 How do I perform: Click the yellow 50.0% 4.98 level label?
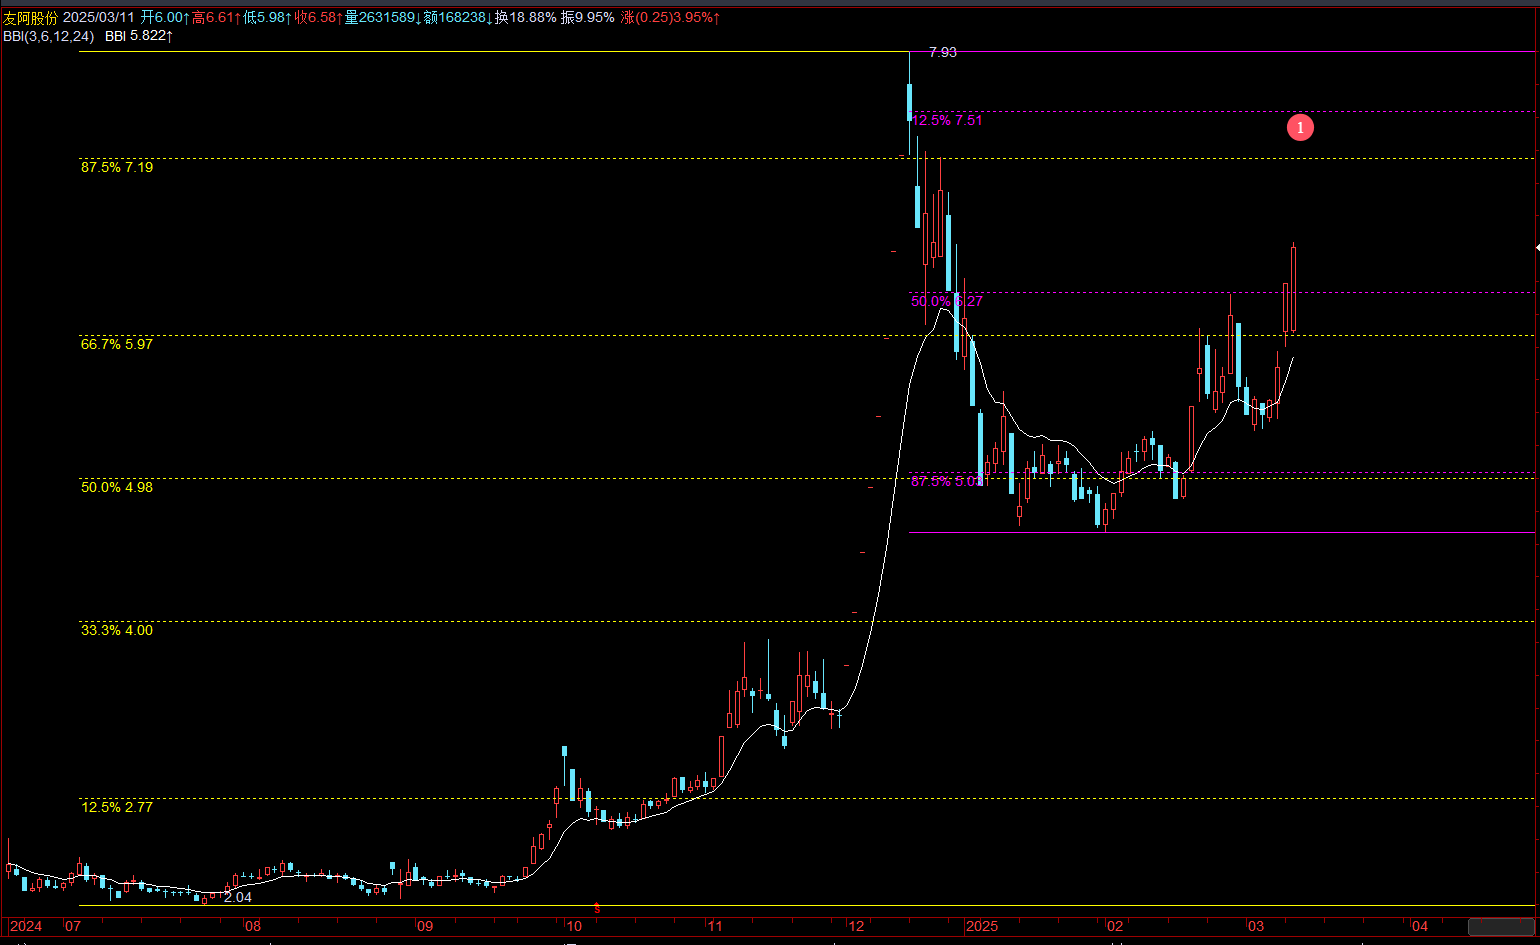(117, 487)
